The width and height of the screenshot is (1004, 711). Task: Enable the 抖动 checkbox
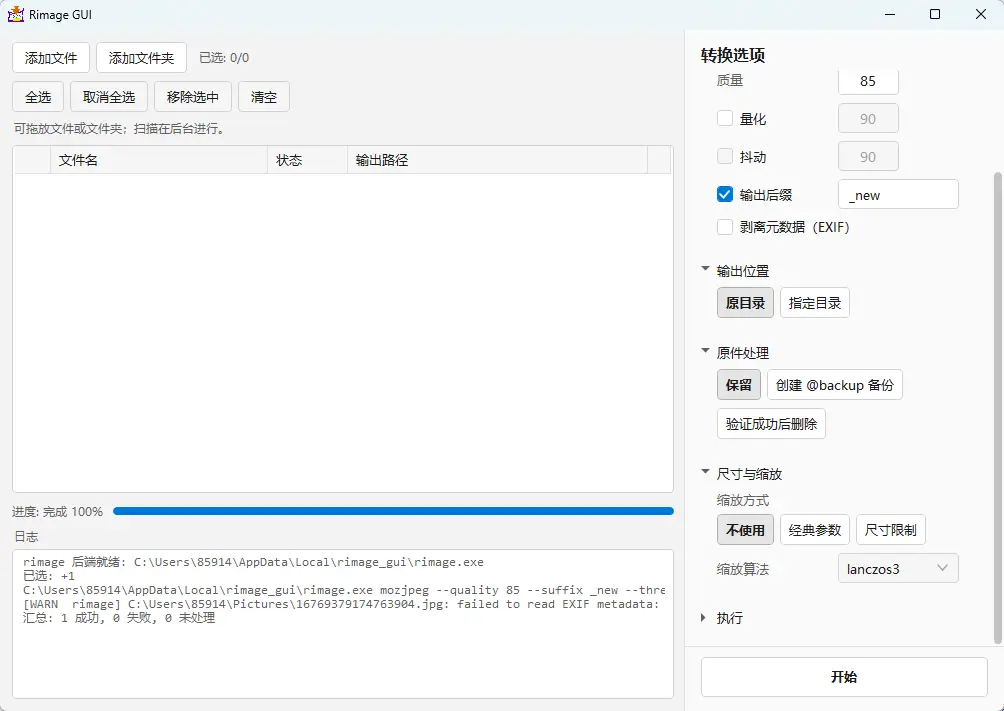coord(725,156)
